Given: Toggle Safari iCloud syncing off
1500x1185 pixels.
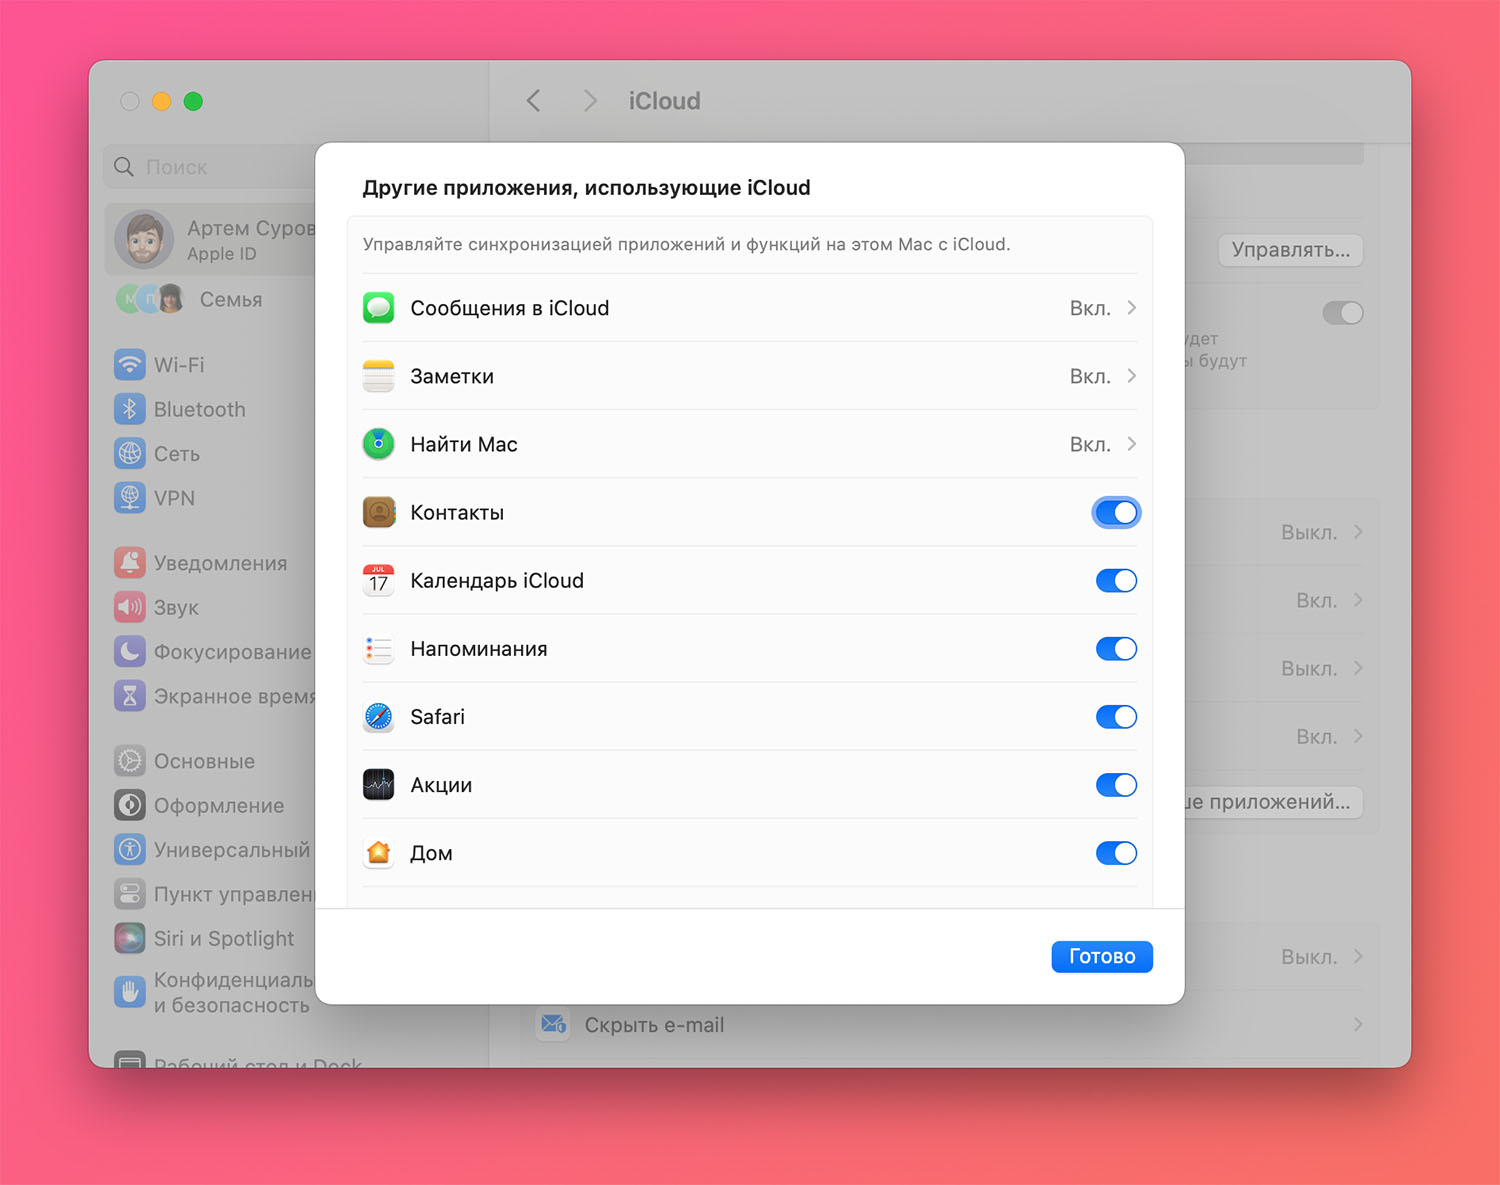Looking at the screenshot, I should pyautogui.click(x=1116, y=717).
